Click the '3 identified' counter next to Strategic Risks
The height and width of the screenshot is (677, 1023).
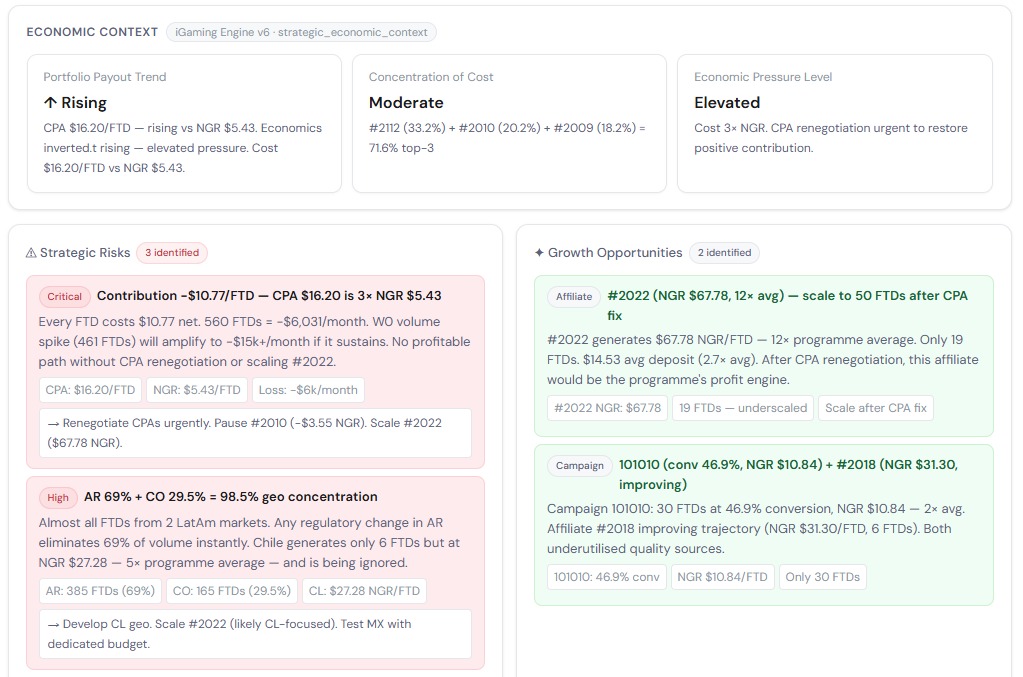point(171,253)
